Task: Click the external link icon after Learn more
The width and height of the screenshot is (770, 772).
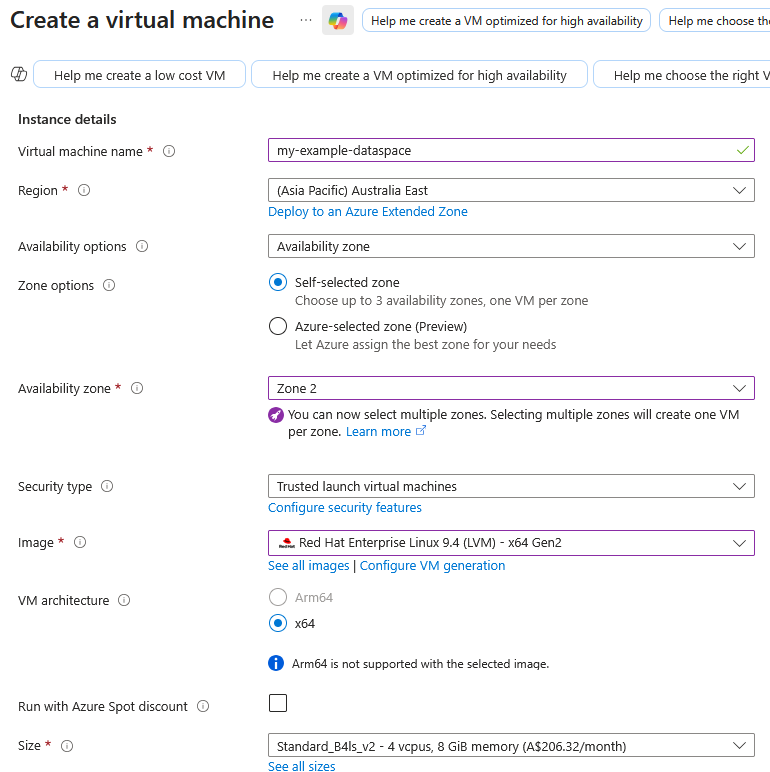Action: tap(421, 431)
